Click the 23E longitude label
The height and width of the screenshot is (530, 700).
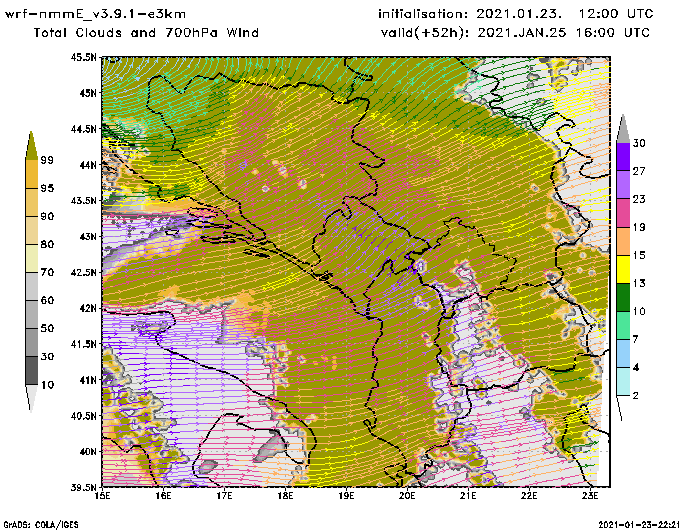(590, 496)
